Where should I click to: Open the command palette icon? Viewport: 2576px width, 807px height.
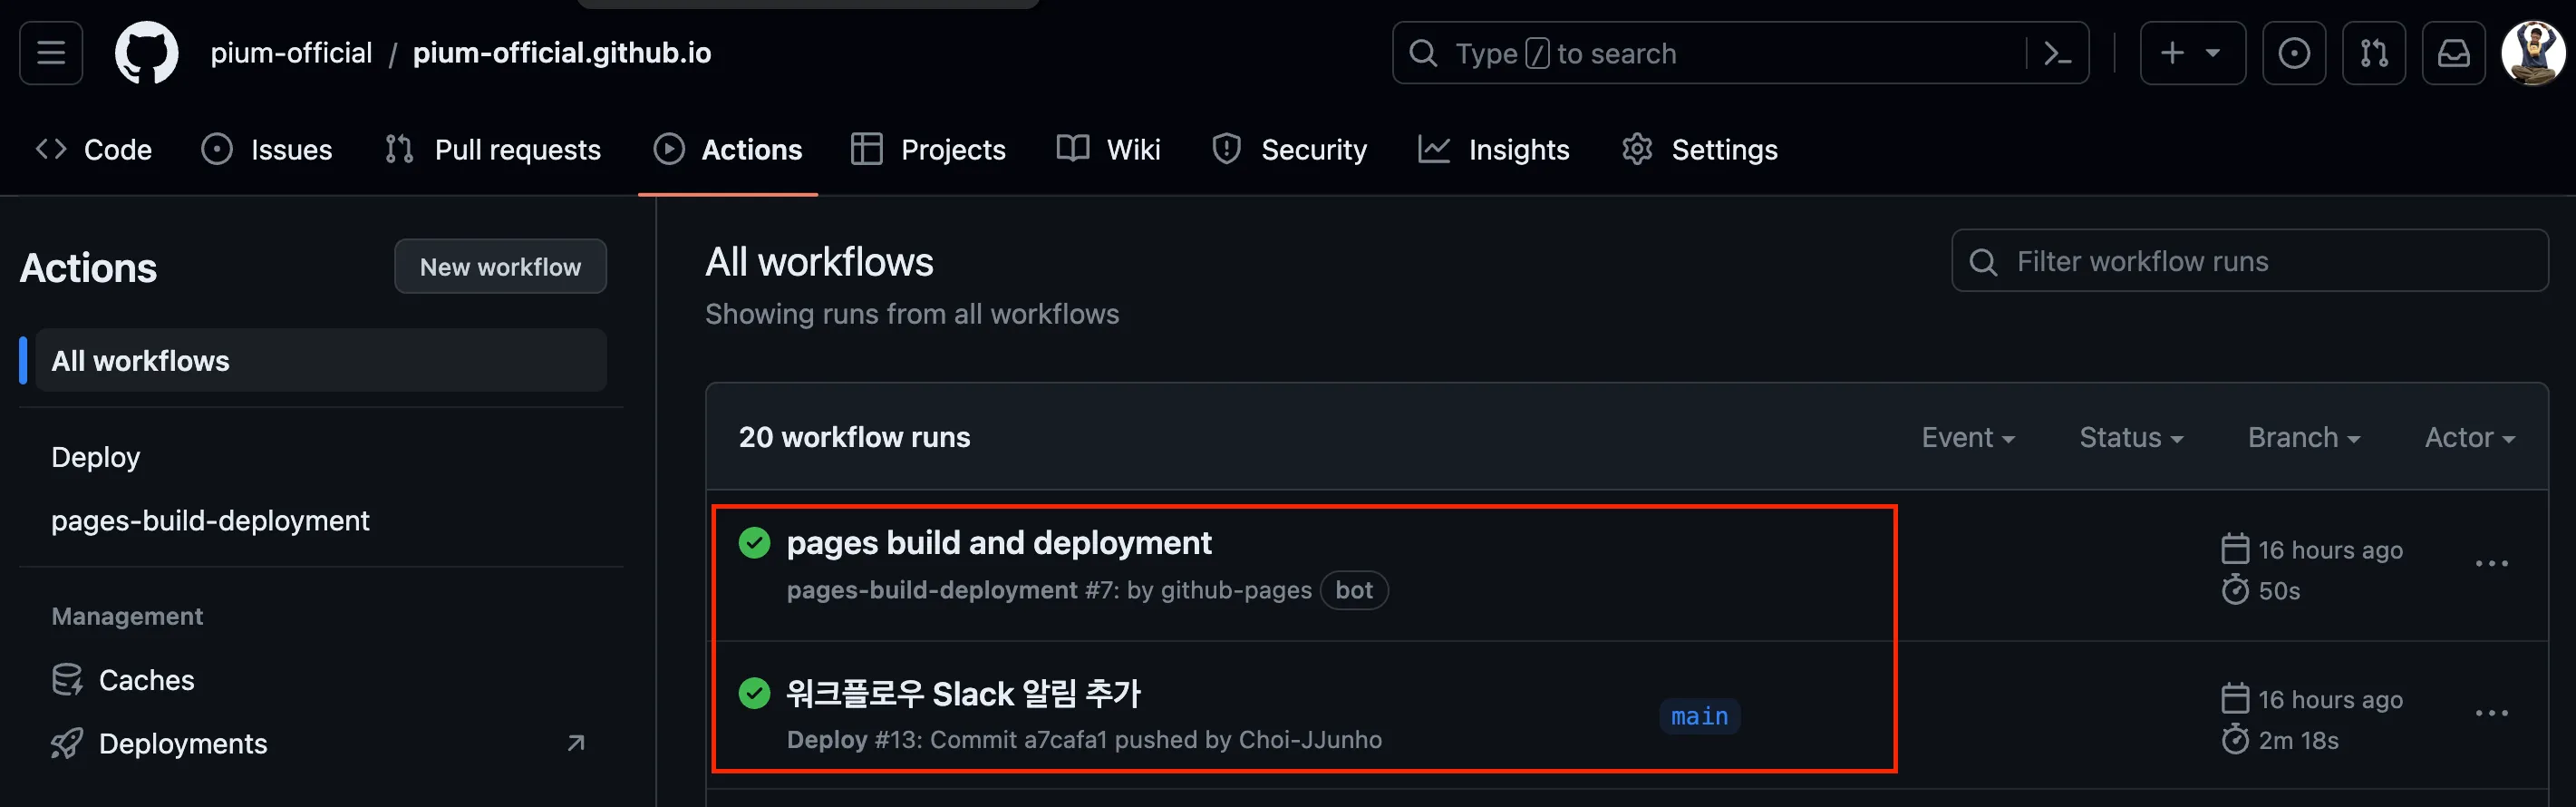(x=2057, y=53)
